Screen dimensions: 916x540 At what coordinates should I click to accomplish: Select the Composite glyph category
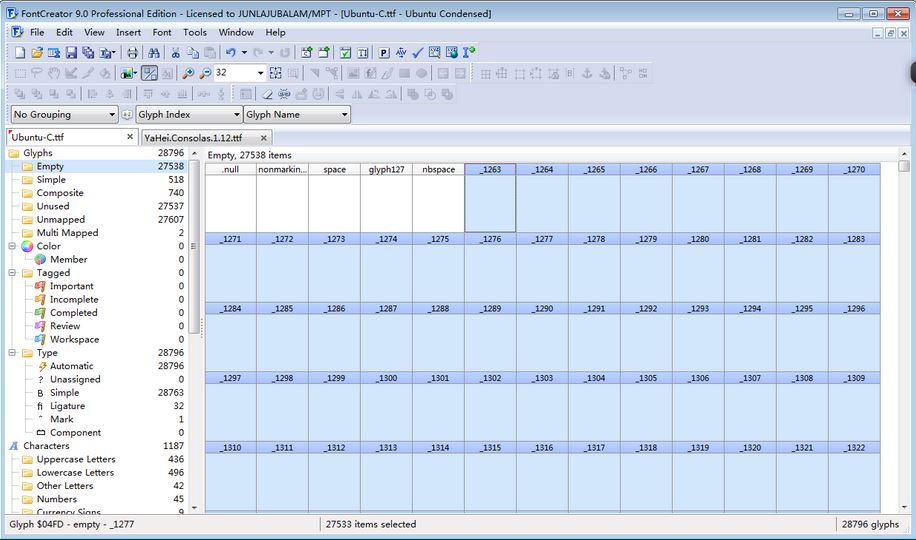coord(60,193)
